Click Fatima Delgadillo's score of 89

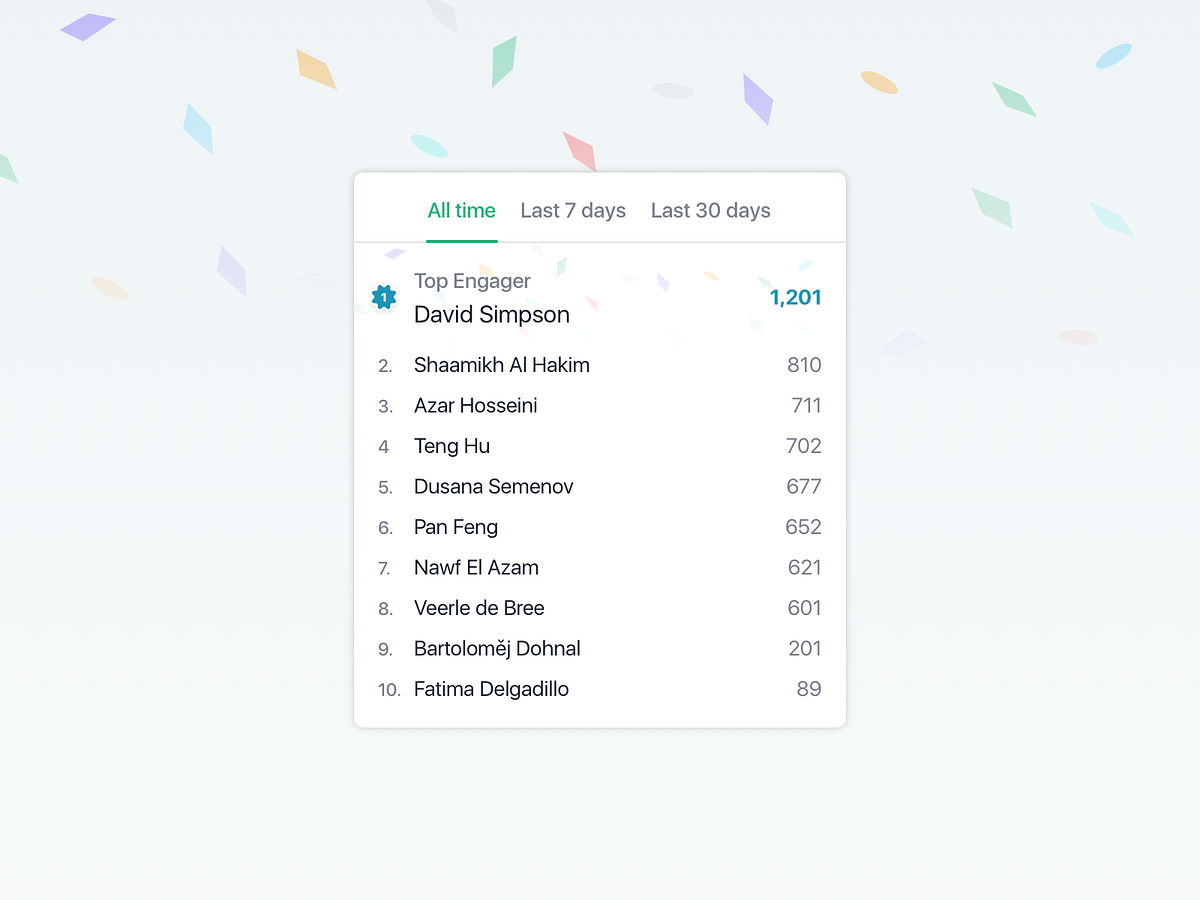coord(808,689)
